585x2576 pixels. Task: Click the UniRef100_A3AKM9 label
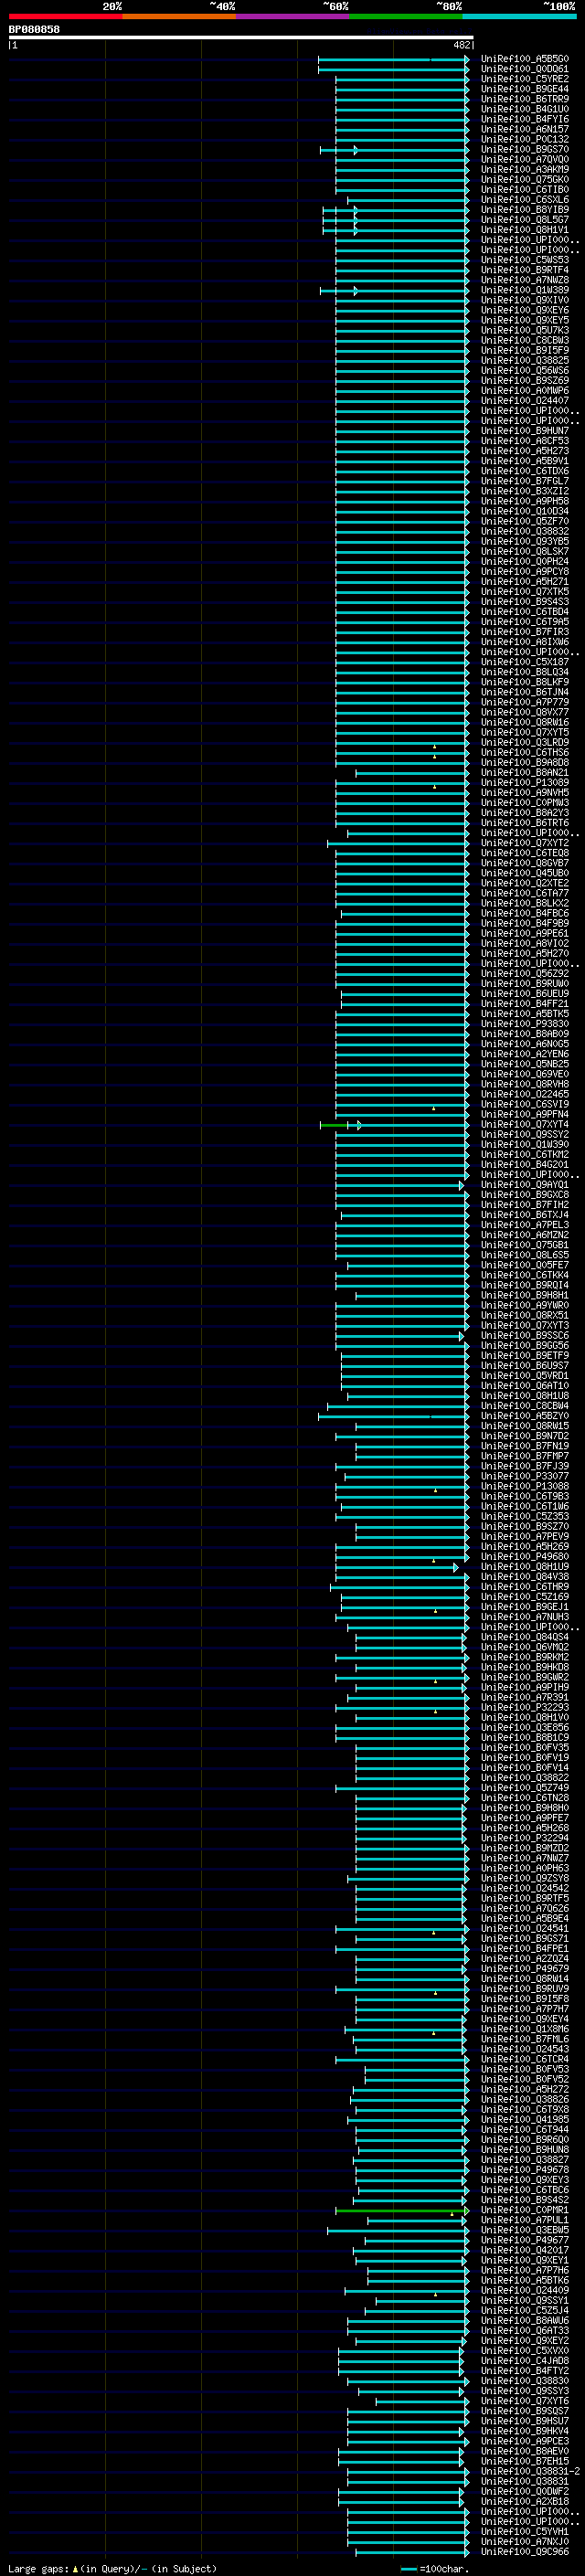[x=524, y=170]
